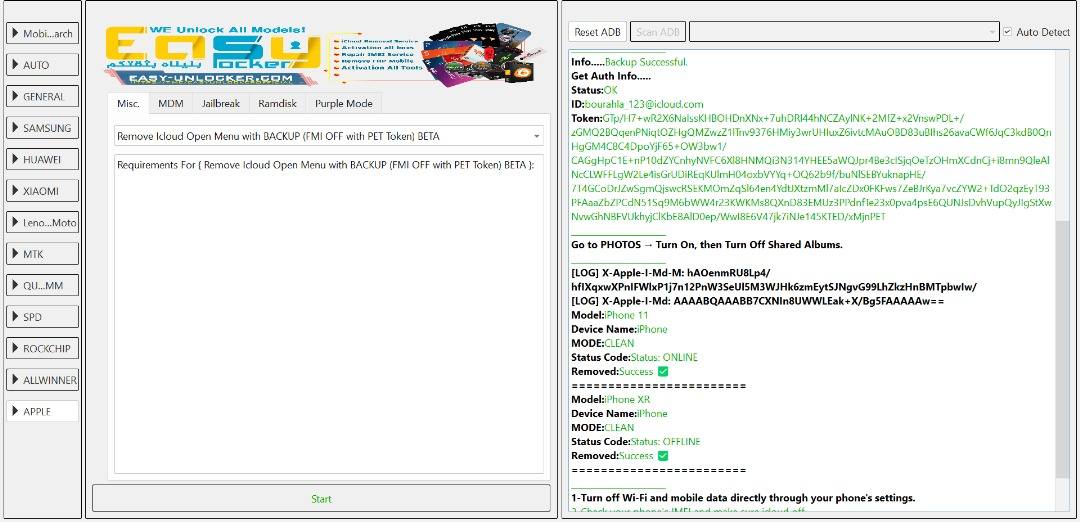Expand the QU...MM sidebar category
1080x522 pixels.
click(43, 285)
